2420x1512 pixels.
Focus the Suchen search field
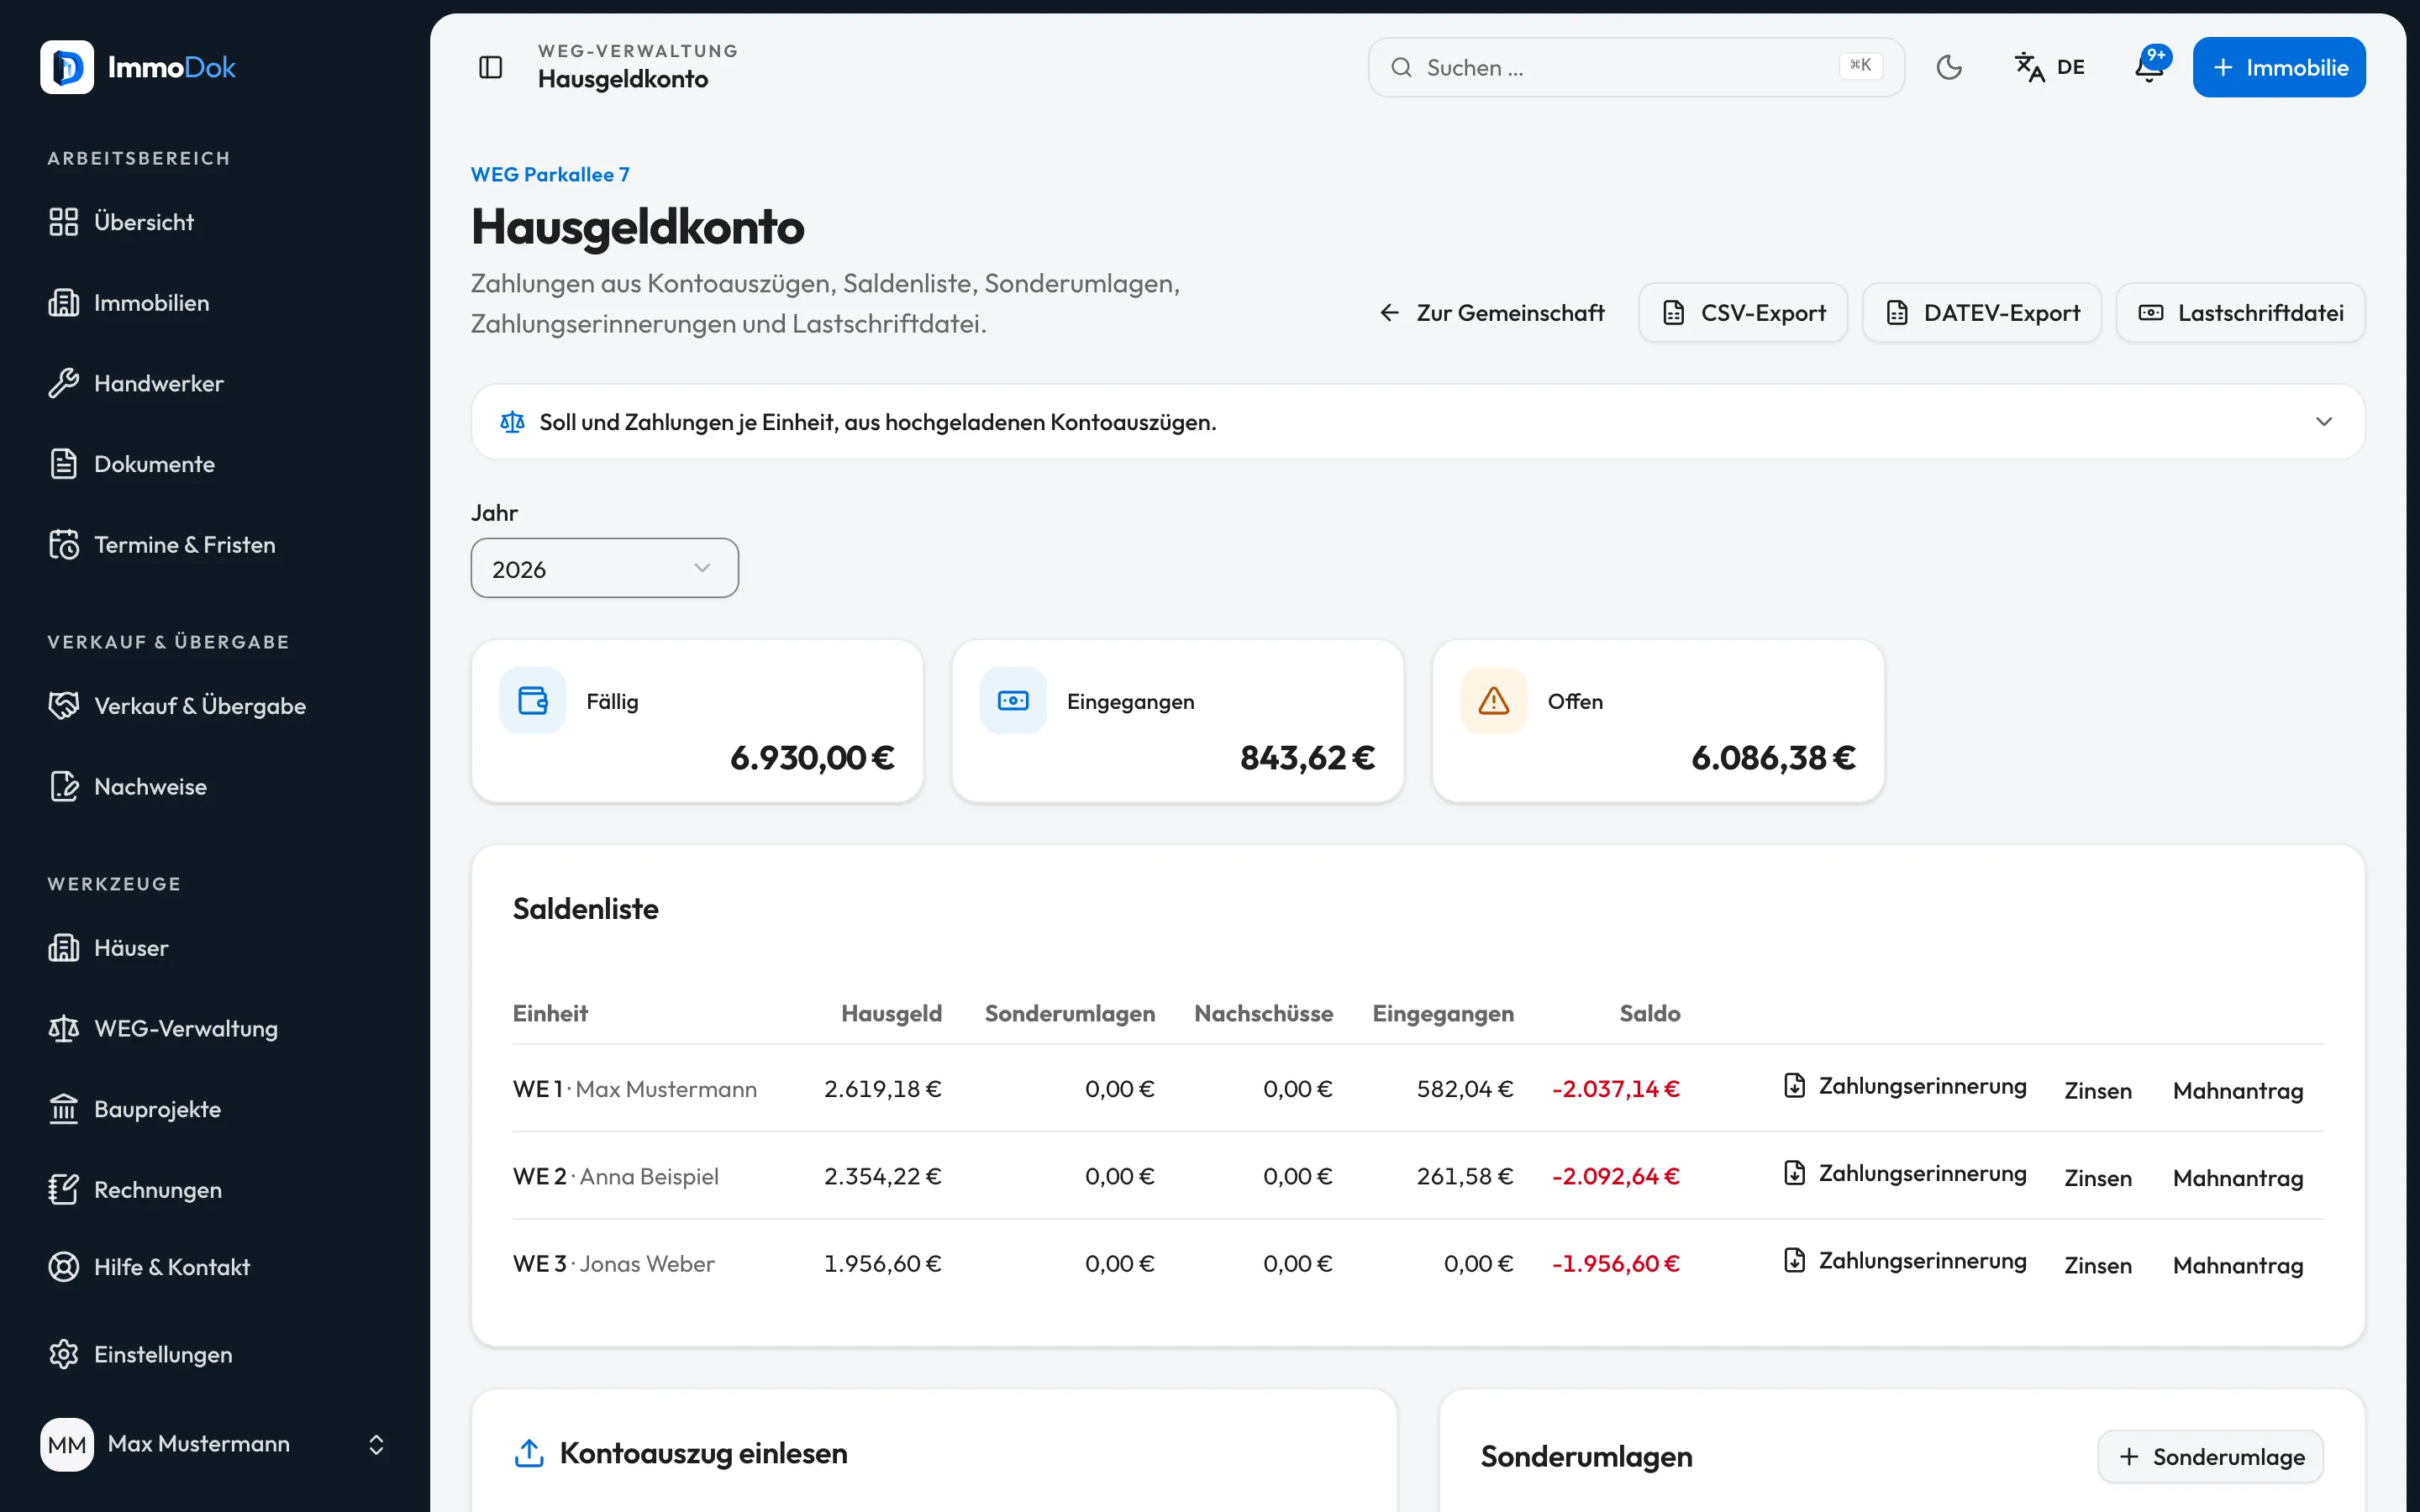(1636, 67)
